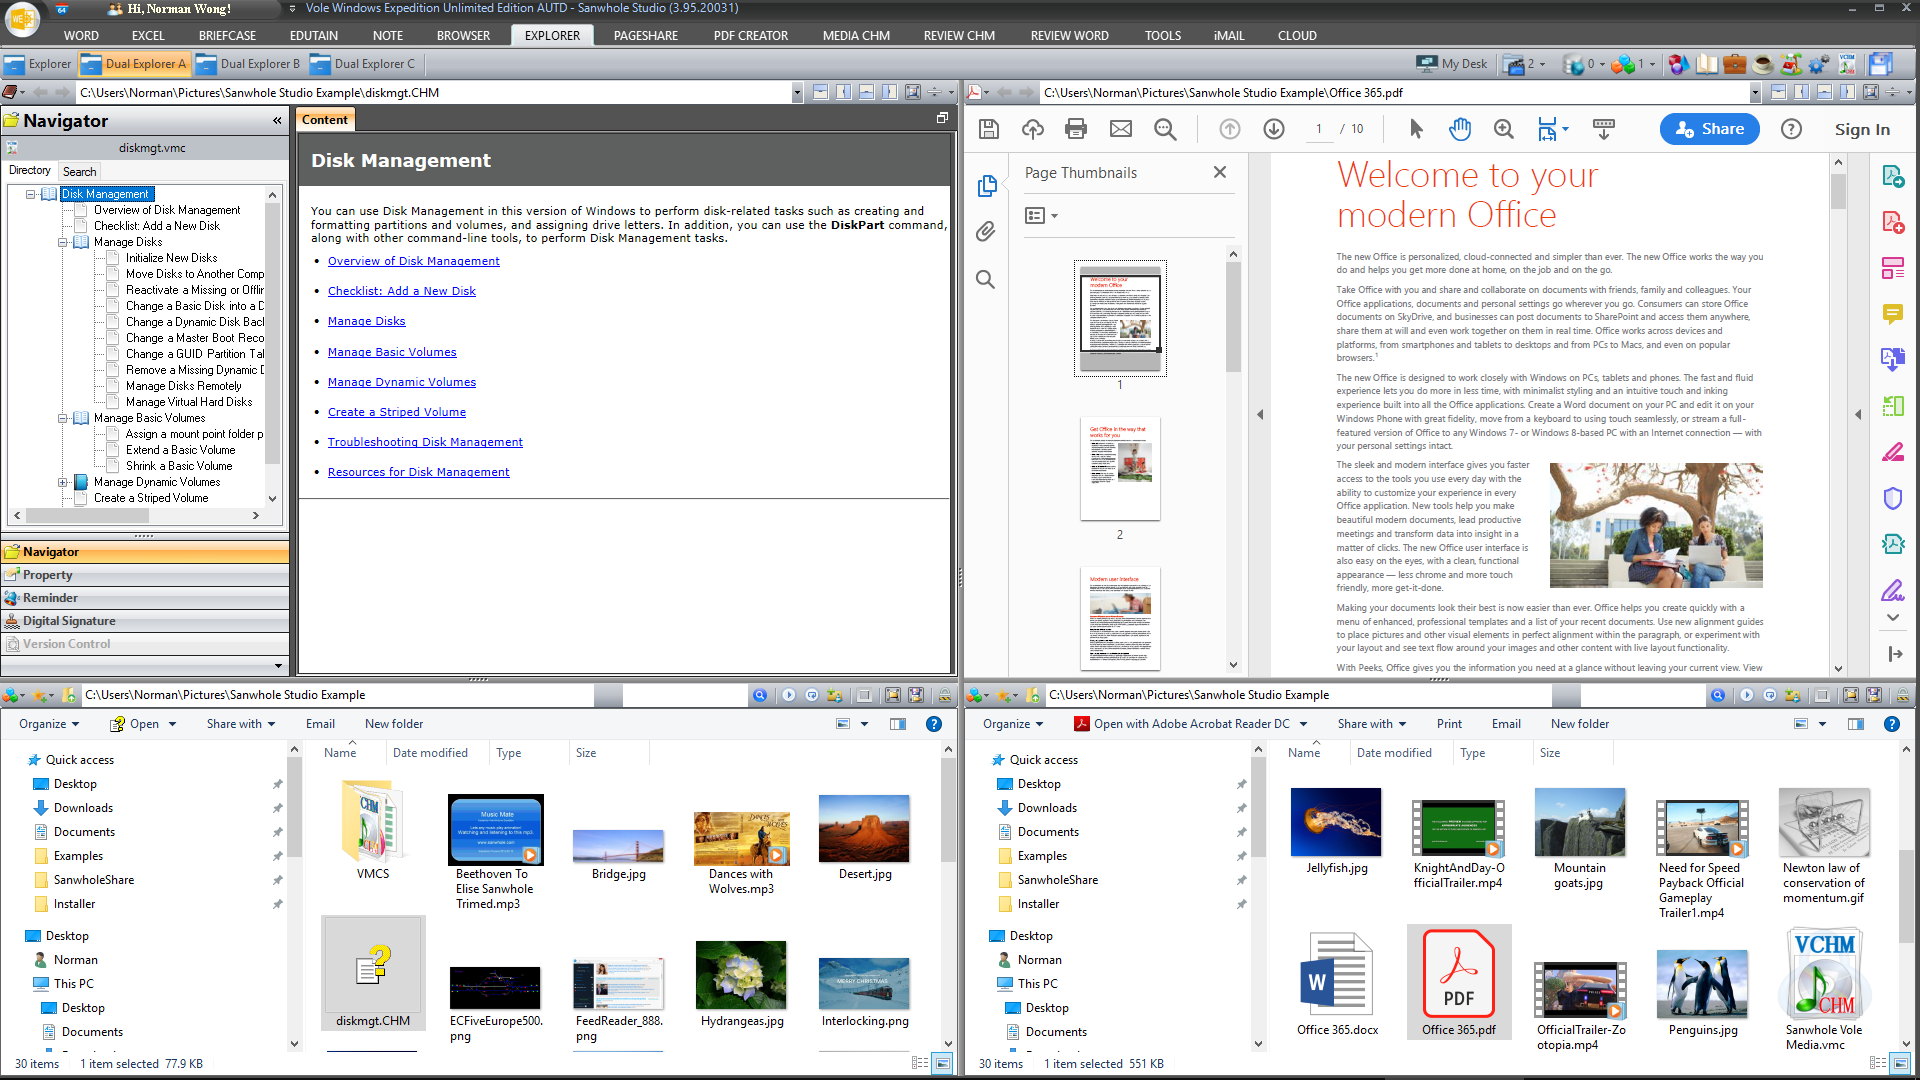This screenshot has width=1920, height=1080.
Task: Open Downloads in left pane Quick access
Action: pyautogui.click(x=83, y=808)
